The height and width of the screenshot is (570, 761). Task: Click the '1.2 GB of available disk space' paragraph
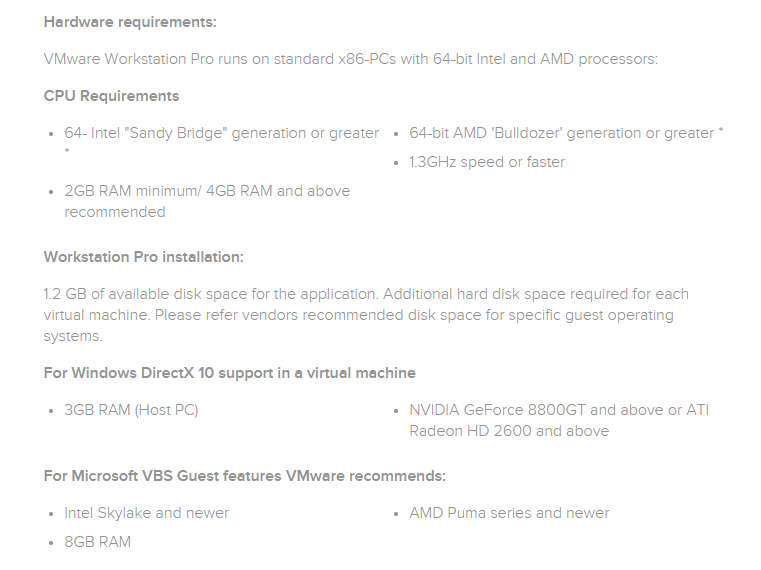[366, 315]
